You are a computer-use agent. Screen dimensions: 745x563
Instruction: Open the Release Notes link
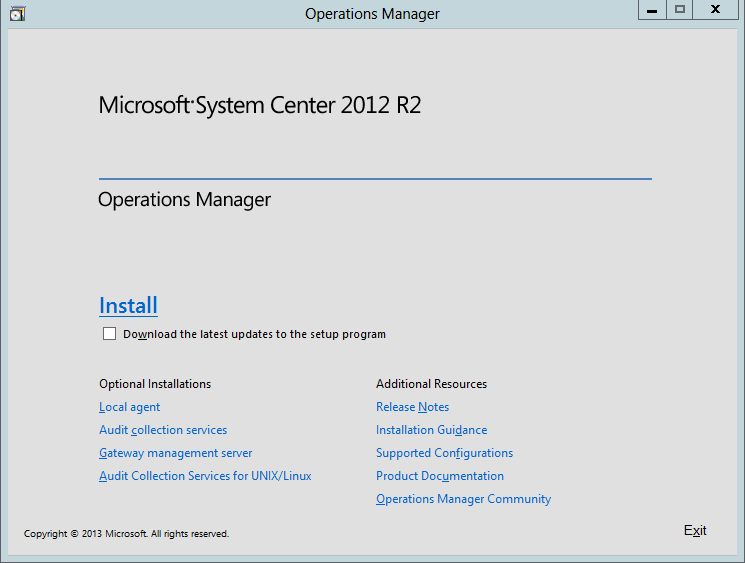412,407
